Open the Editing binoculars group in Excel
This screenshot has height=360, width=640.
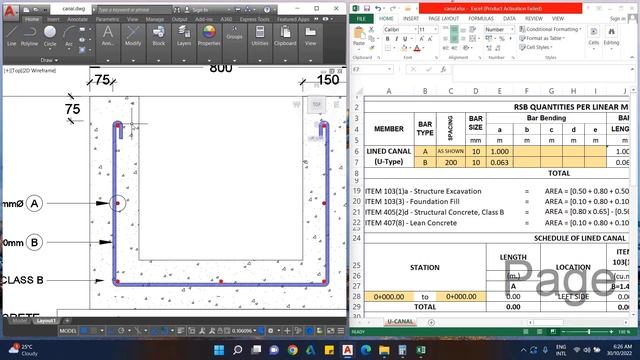click(611, 36)
